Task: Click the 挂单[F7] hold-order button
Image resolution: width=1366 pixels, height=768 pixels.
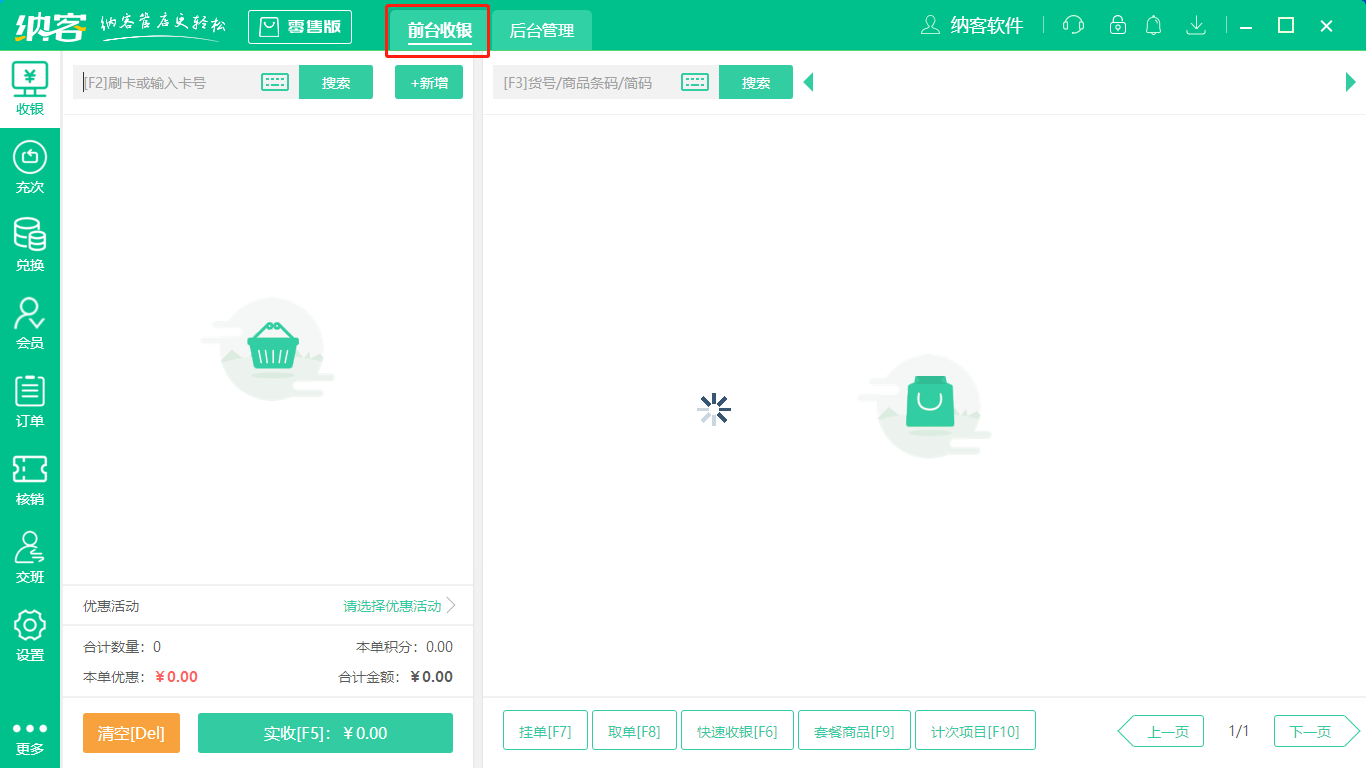Action: pos(545,730)
